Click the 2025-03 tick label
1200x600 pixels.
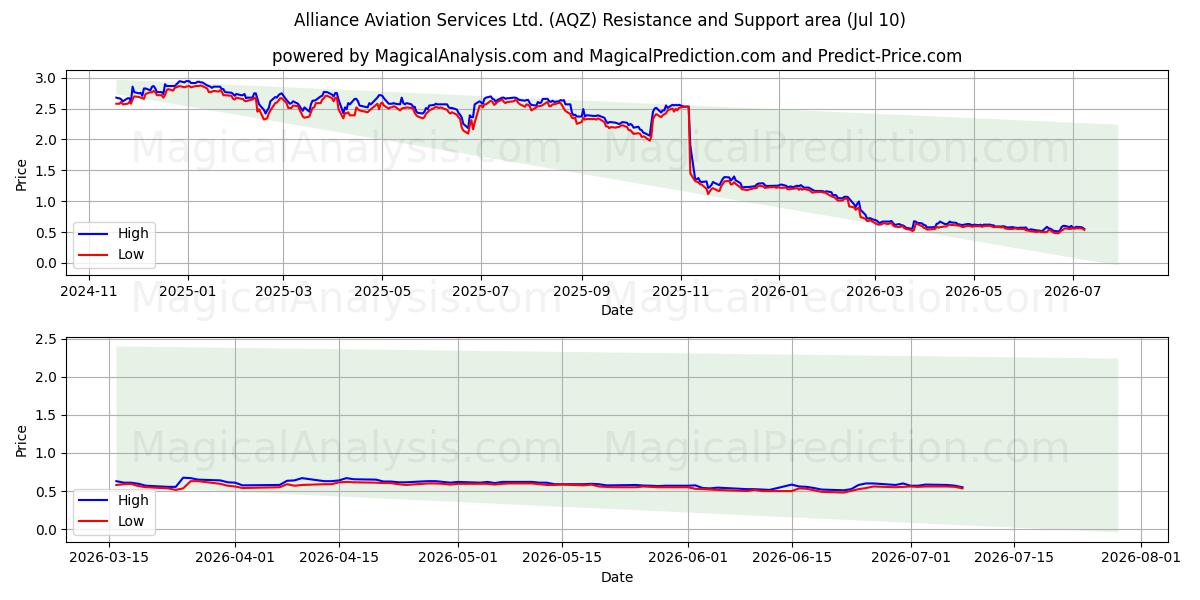click(283, 291)
